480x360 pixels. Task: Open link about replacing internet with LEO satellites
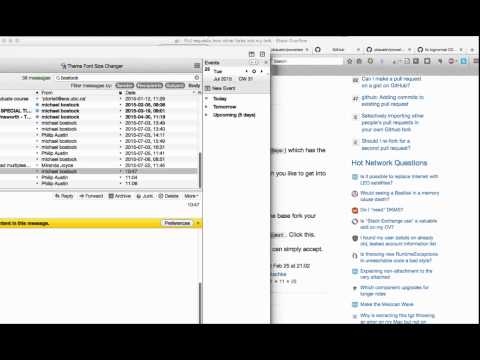(x=399, y=179)
